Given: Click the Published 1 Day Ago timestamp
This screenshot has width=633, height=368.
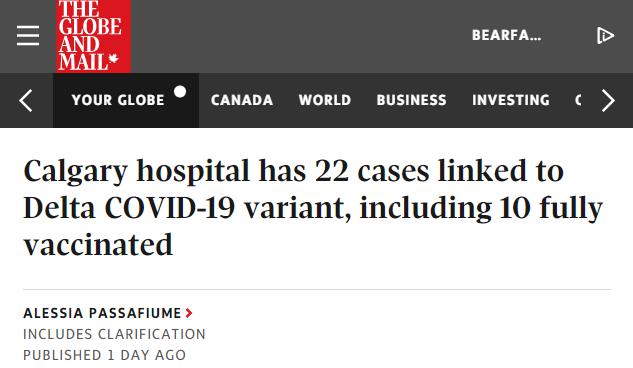Looking at the screenshot, I should pyautogui.click(x=105, y=355).
